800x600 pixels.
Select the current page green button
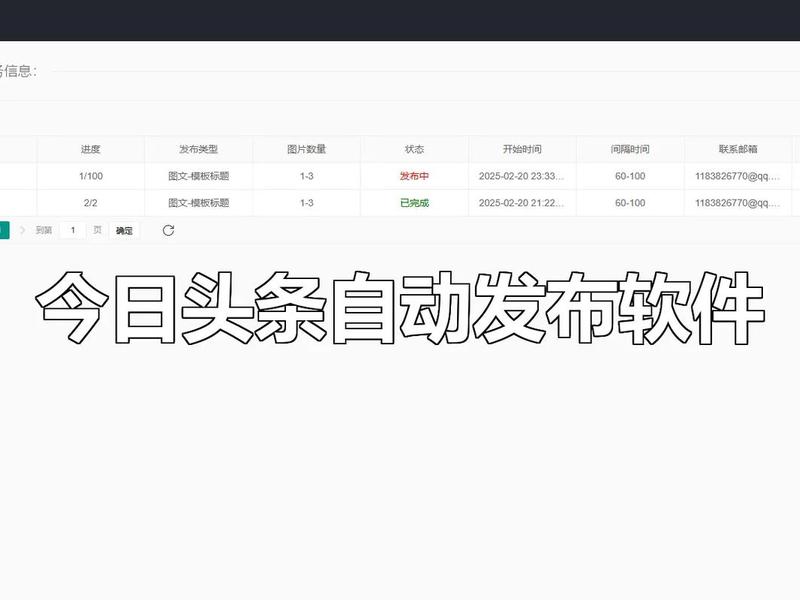coord(4,230)
